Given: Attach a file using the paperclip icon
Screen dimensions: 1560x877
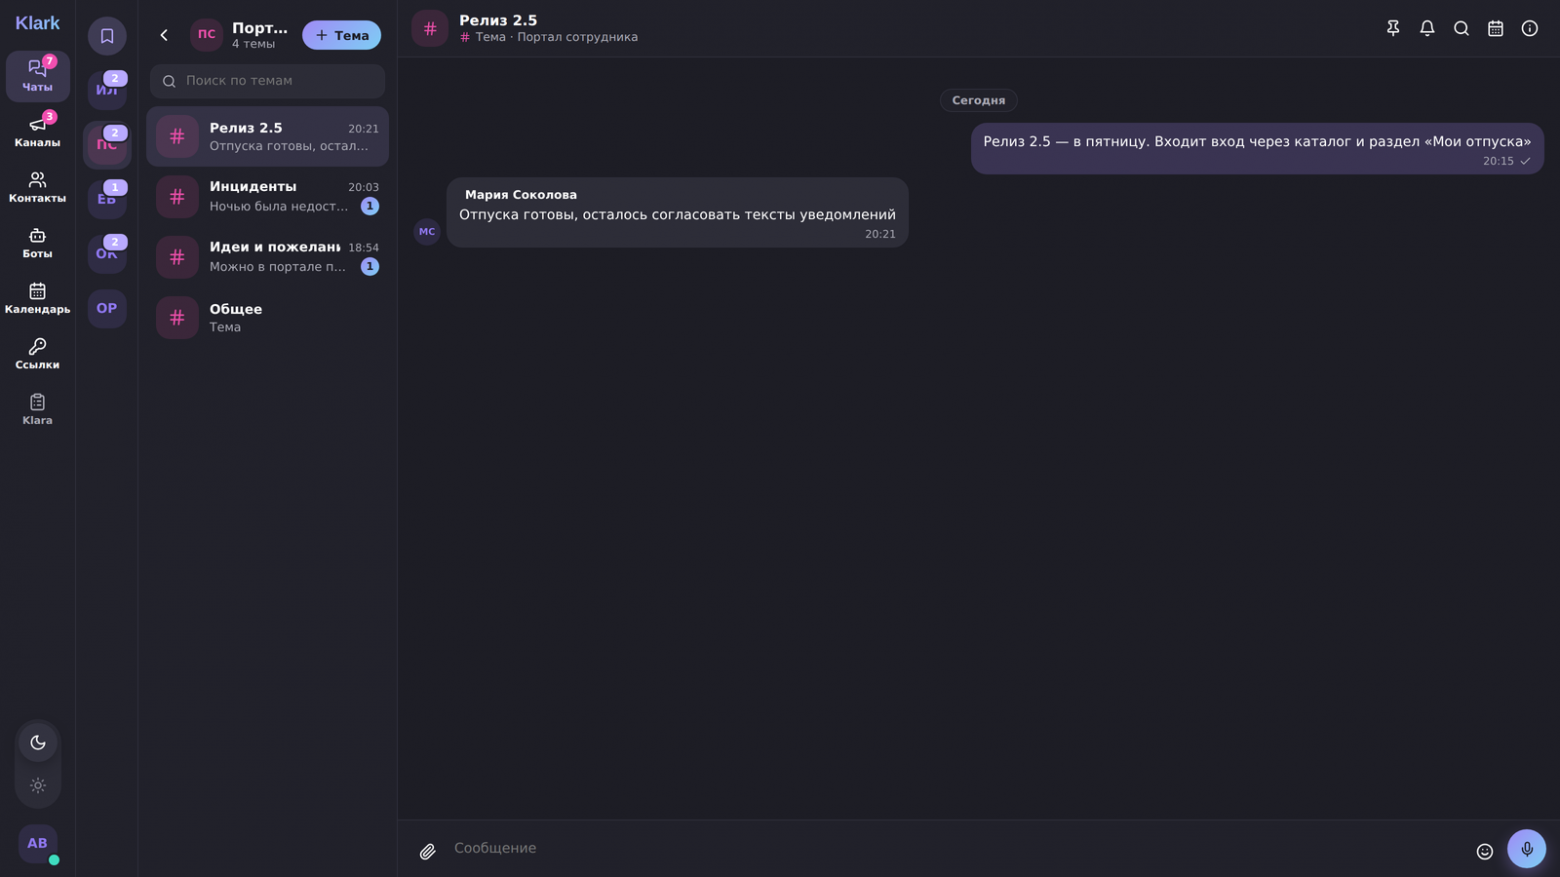Looking at the screenshot, I should [x=427, y=851].
